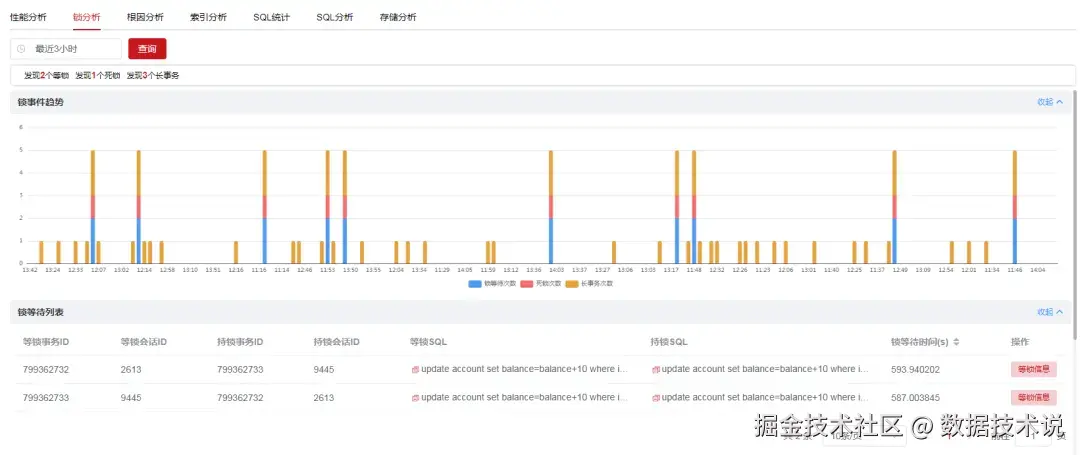Copy the 持锁SQL in the 587.003845 row
The image size is (1080, 455).
[656, 398]
